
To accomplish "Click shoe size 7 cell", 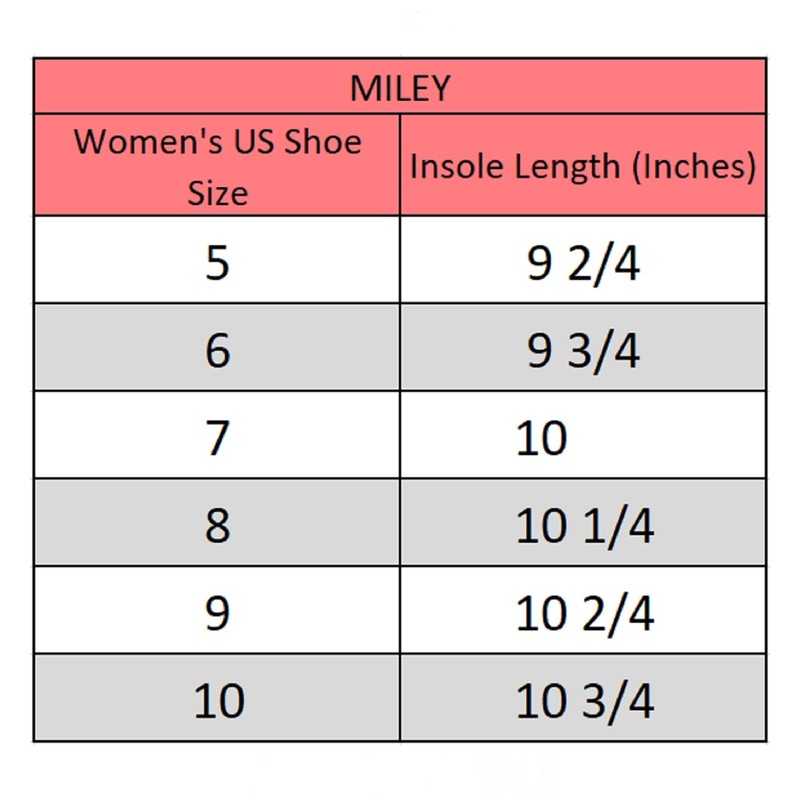I will (x=217, y=438).
